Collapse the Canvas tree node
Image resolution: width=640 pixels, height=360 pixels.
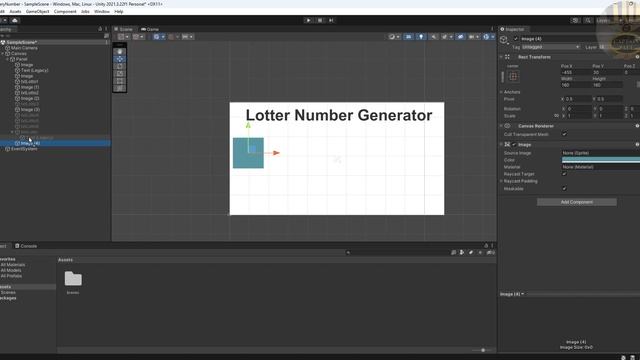click(2, 53)
